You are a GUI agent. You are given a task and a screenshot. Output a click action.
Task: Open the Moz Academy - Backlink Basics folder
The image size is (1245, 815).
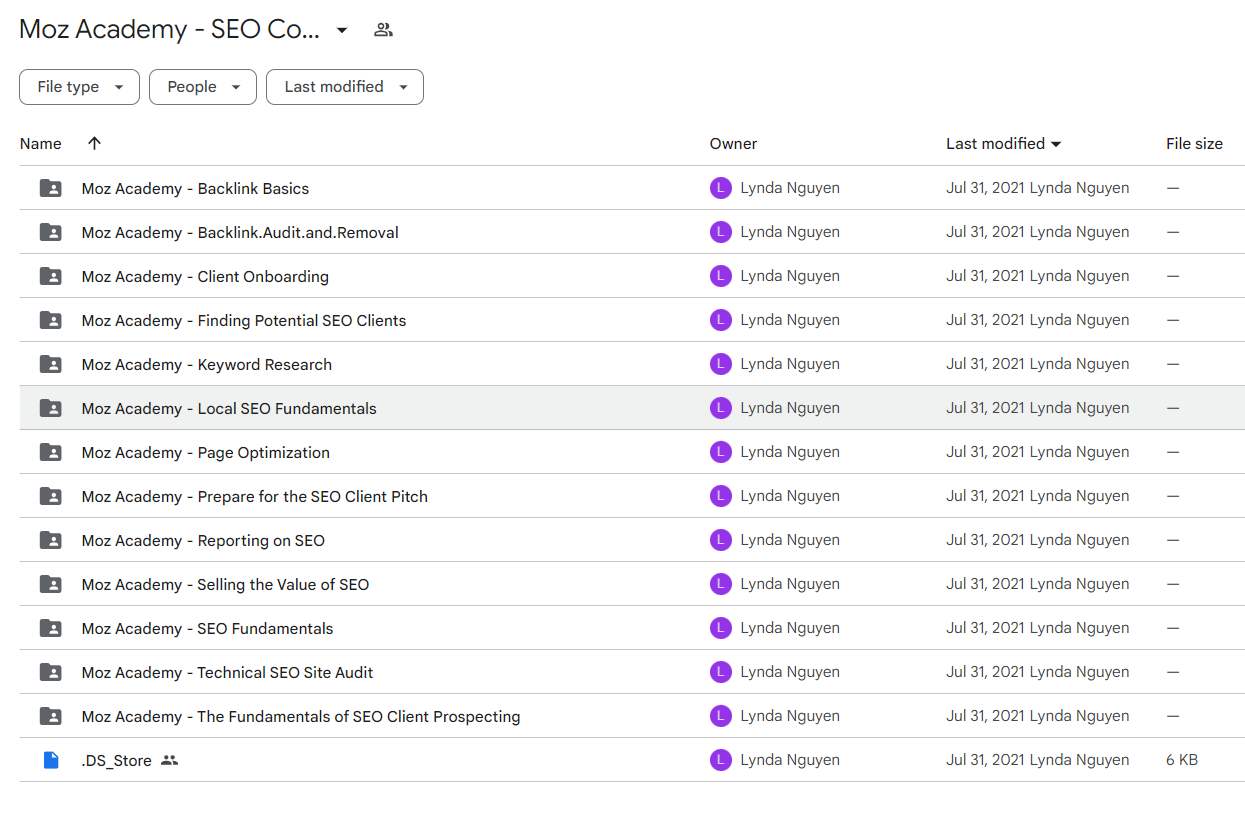point(196,188)
